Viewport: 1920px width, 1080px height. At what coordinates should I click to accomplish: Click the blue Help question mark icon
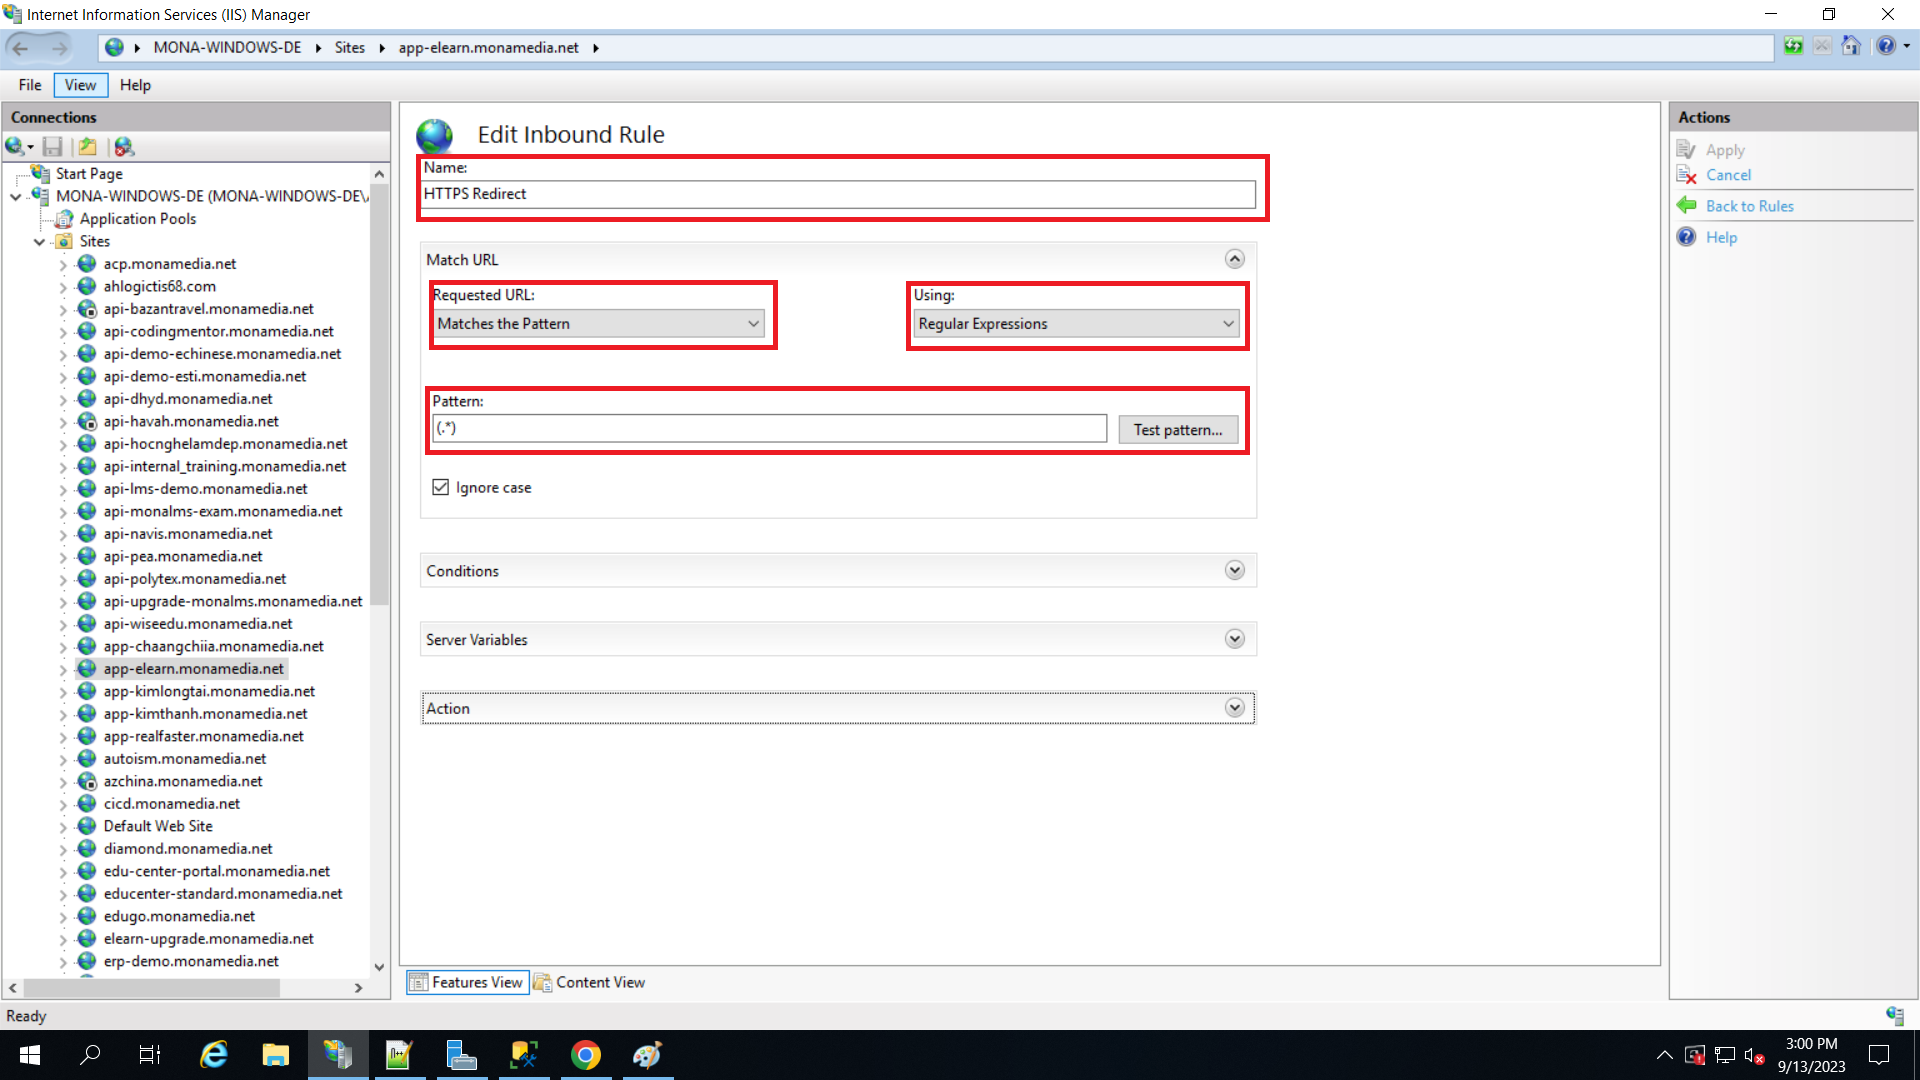tap(1687, 237)
